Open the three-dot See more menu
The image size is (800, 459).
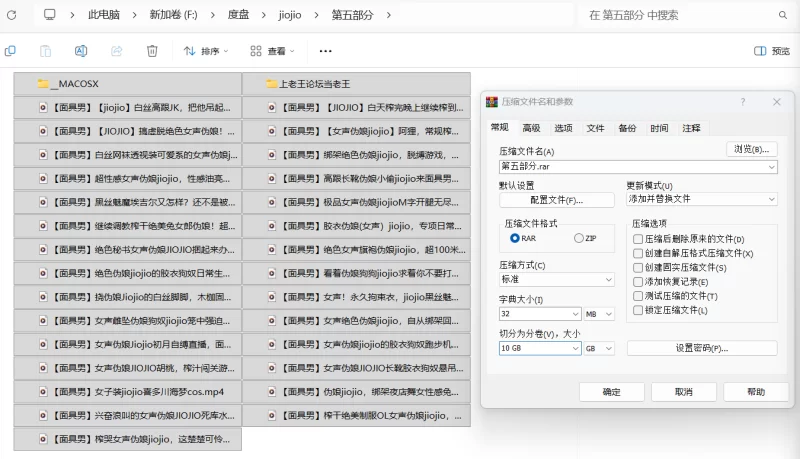point(325,50)
